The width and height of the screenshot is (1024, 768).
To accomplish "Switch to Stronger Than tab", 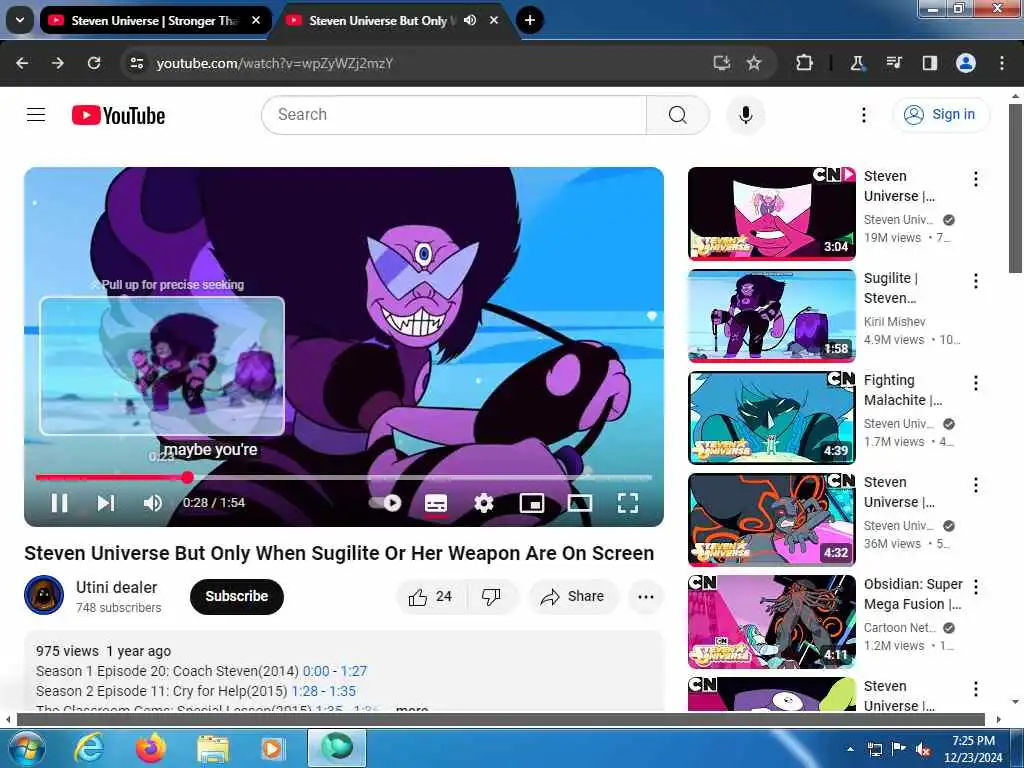I will (x=154, y=20).
